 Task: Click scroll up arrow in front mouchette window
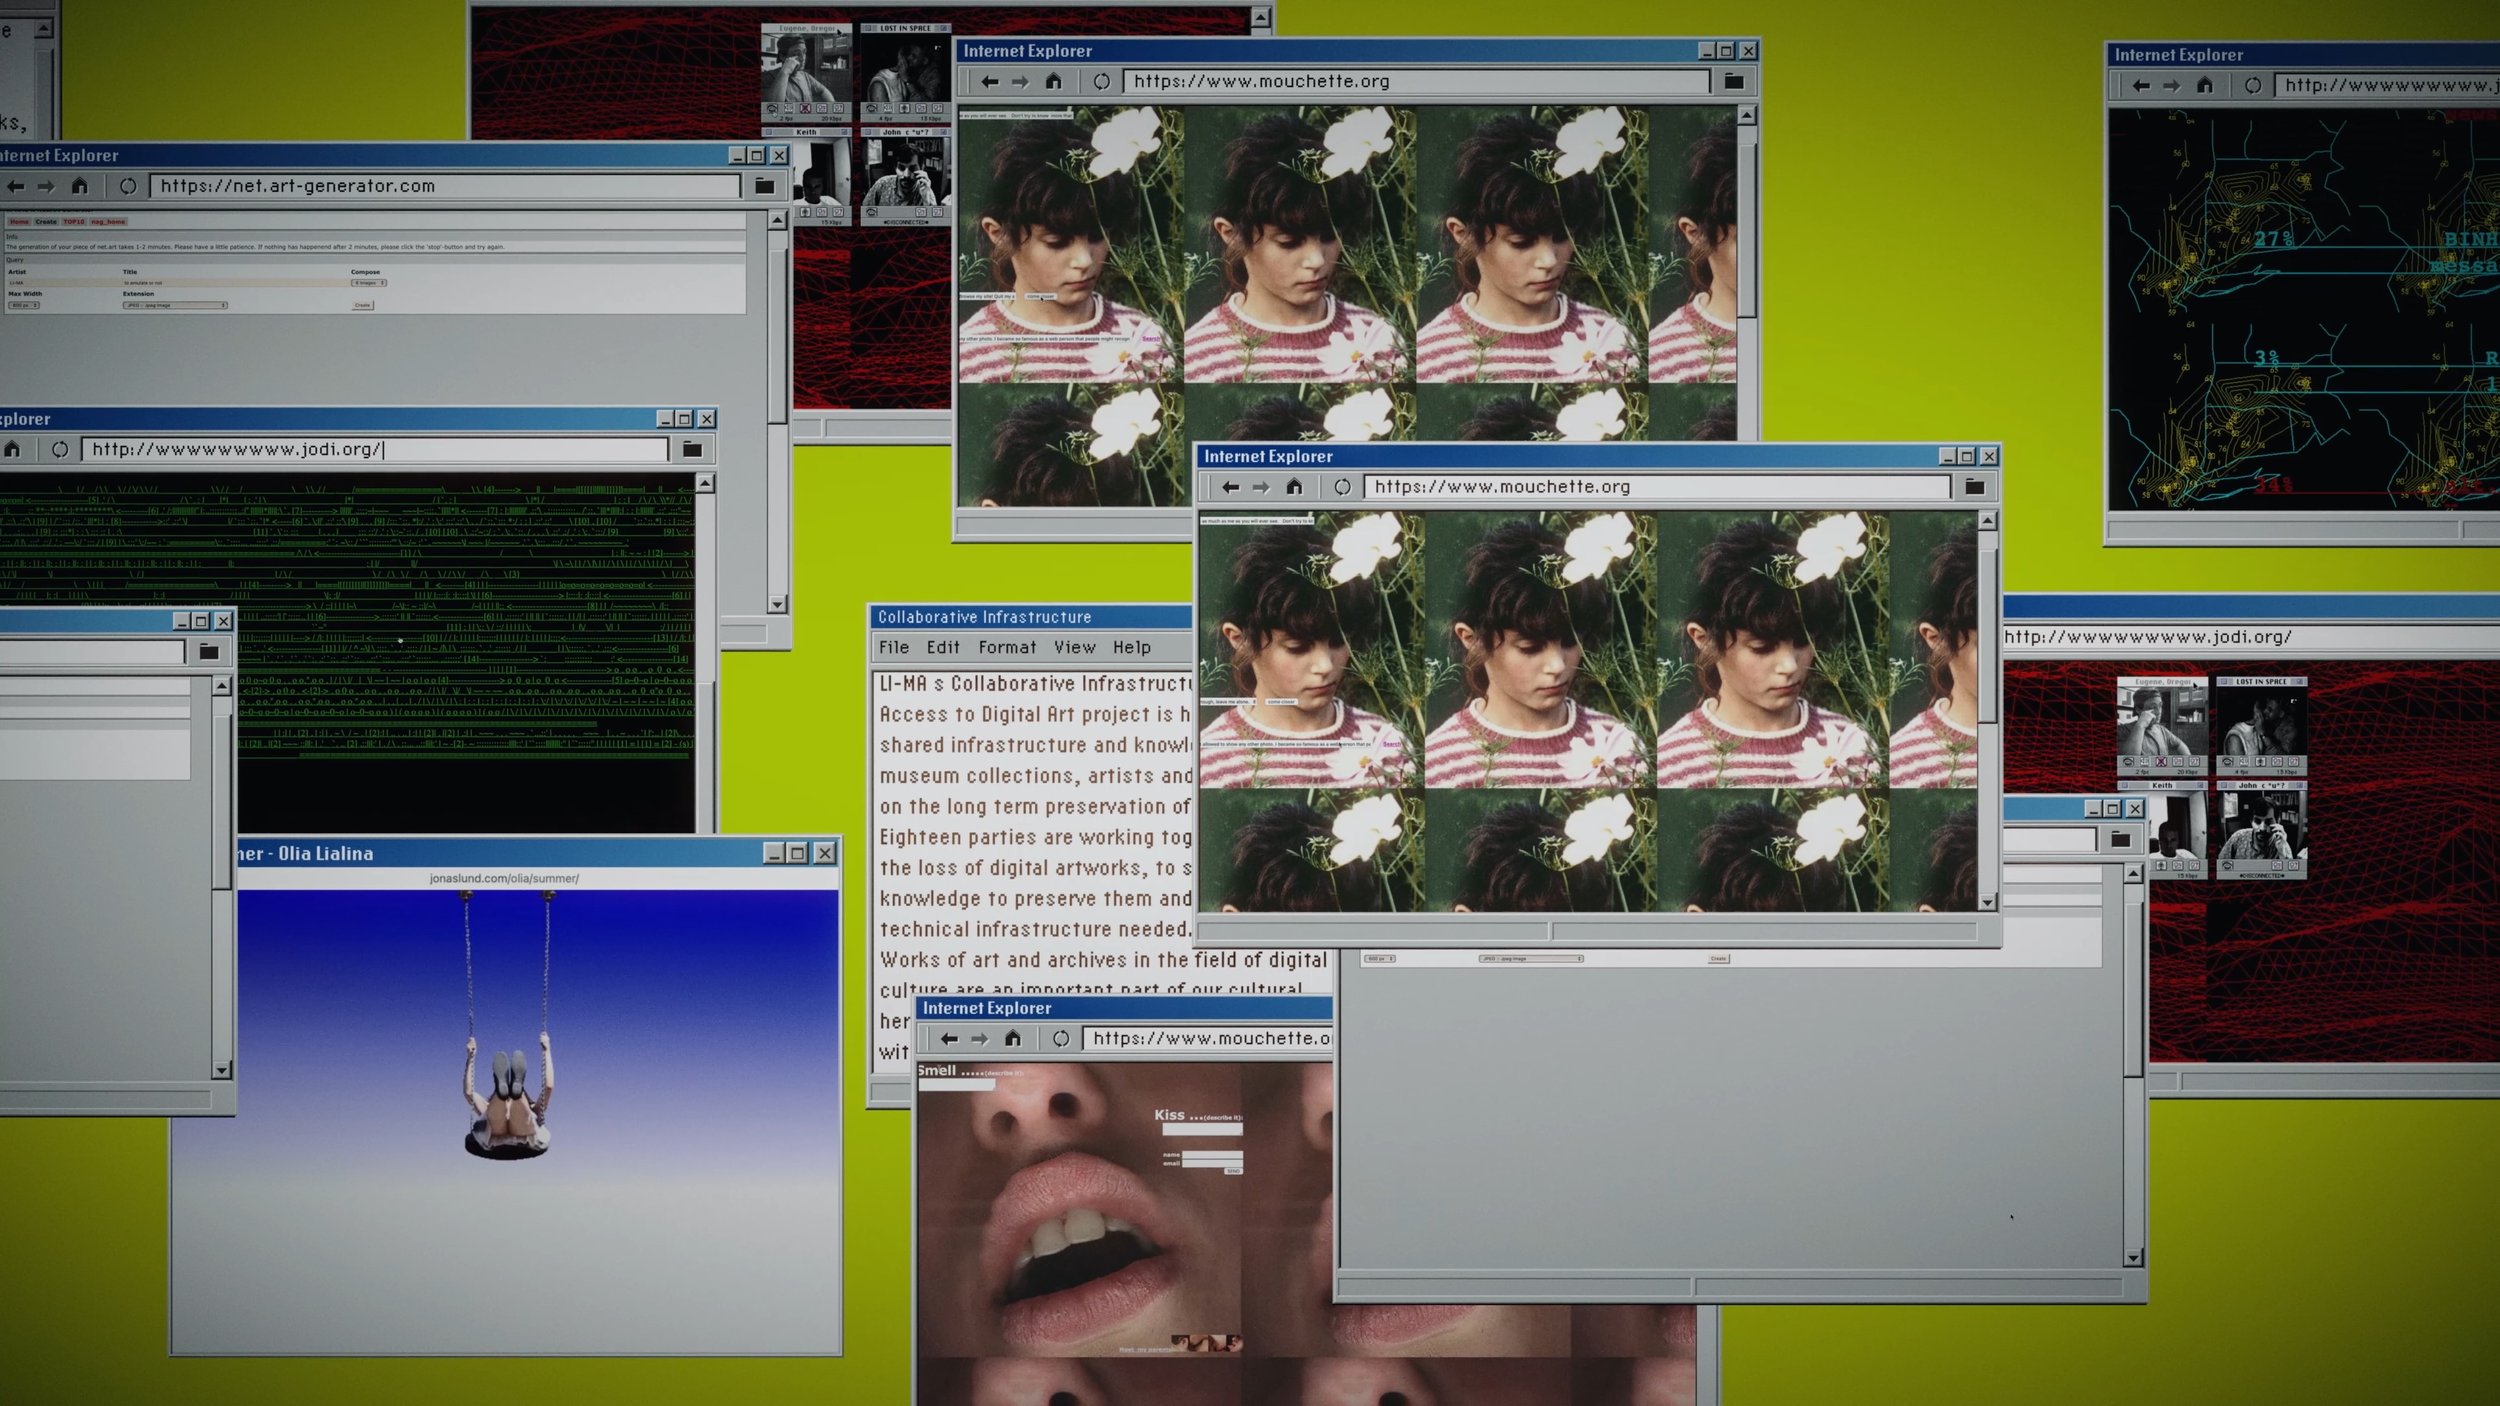(x=1987, y=521)
